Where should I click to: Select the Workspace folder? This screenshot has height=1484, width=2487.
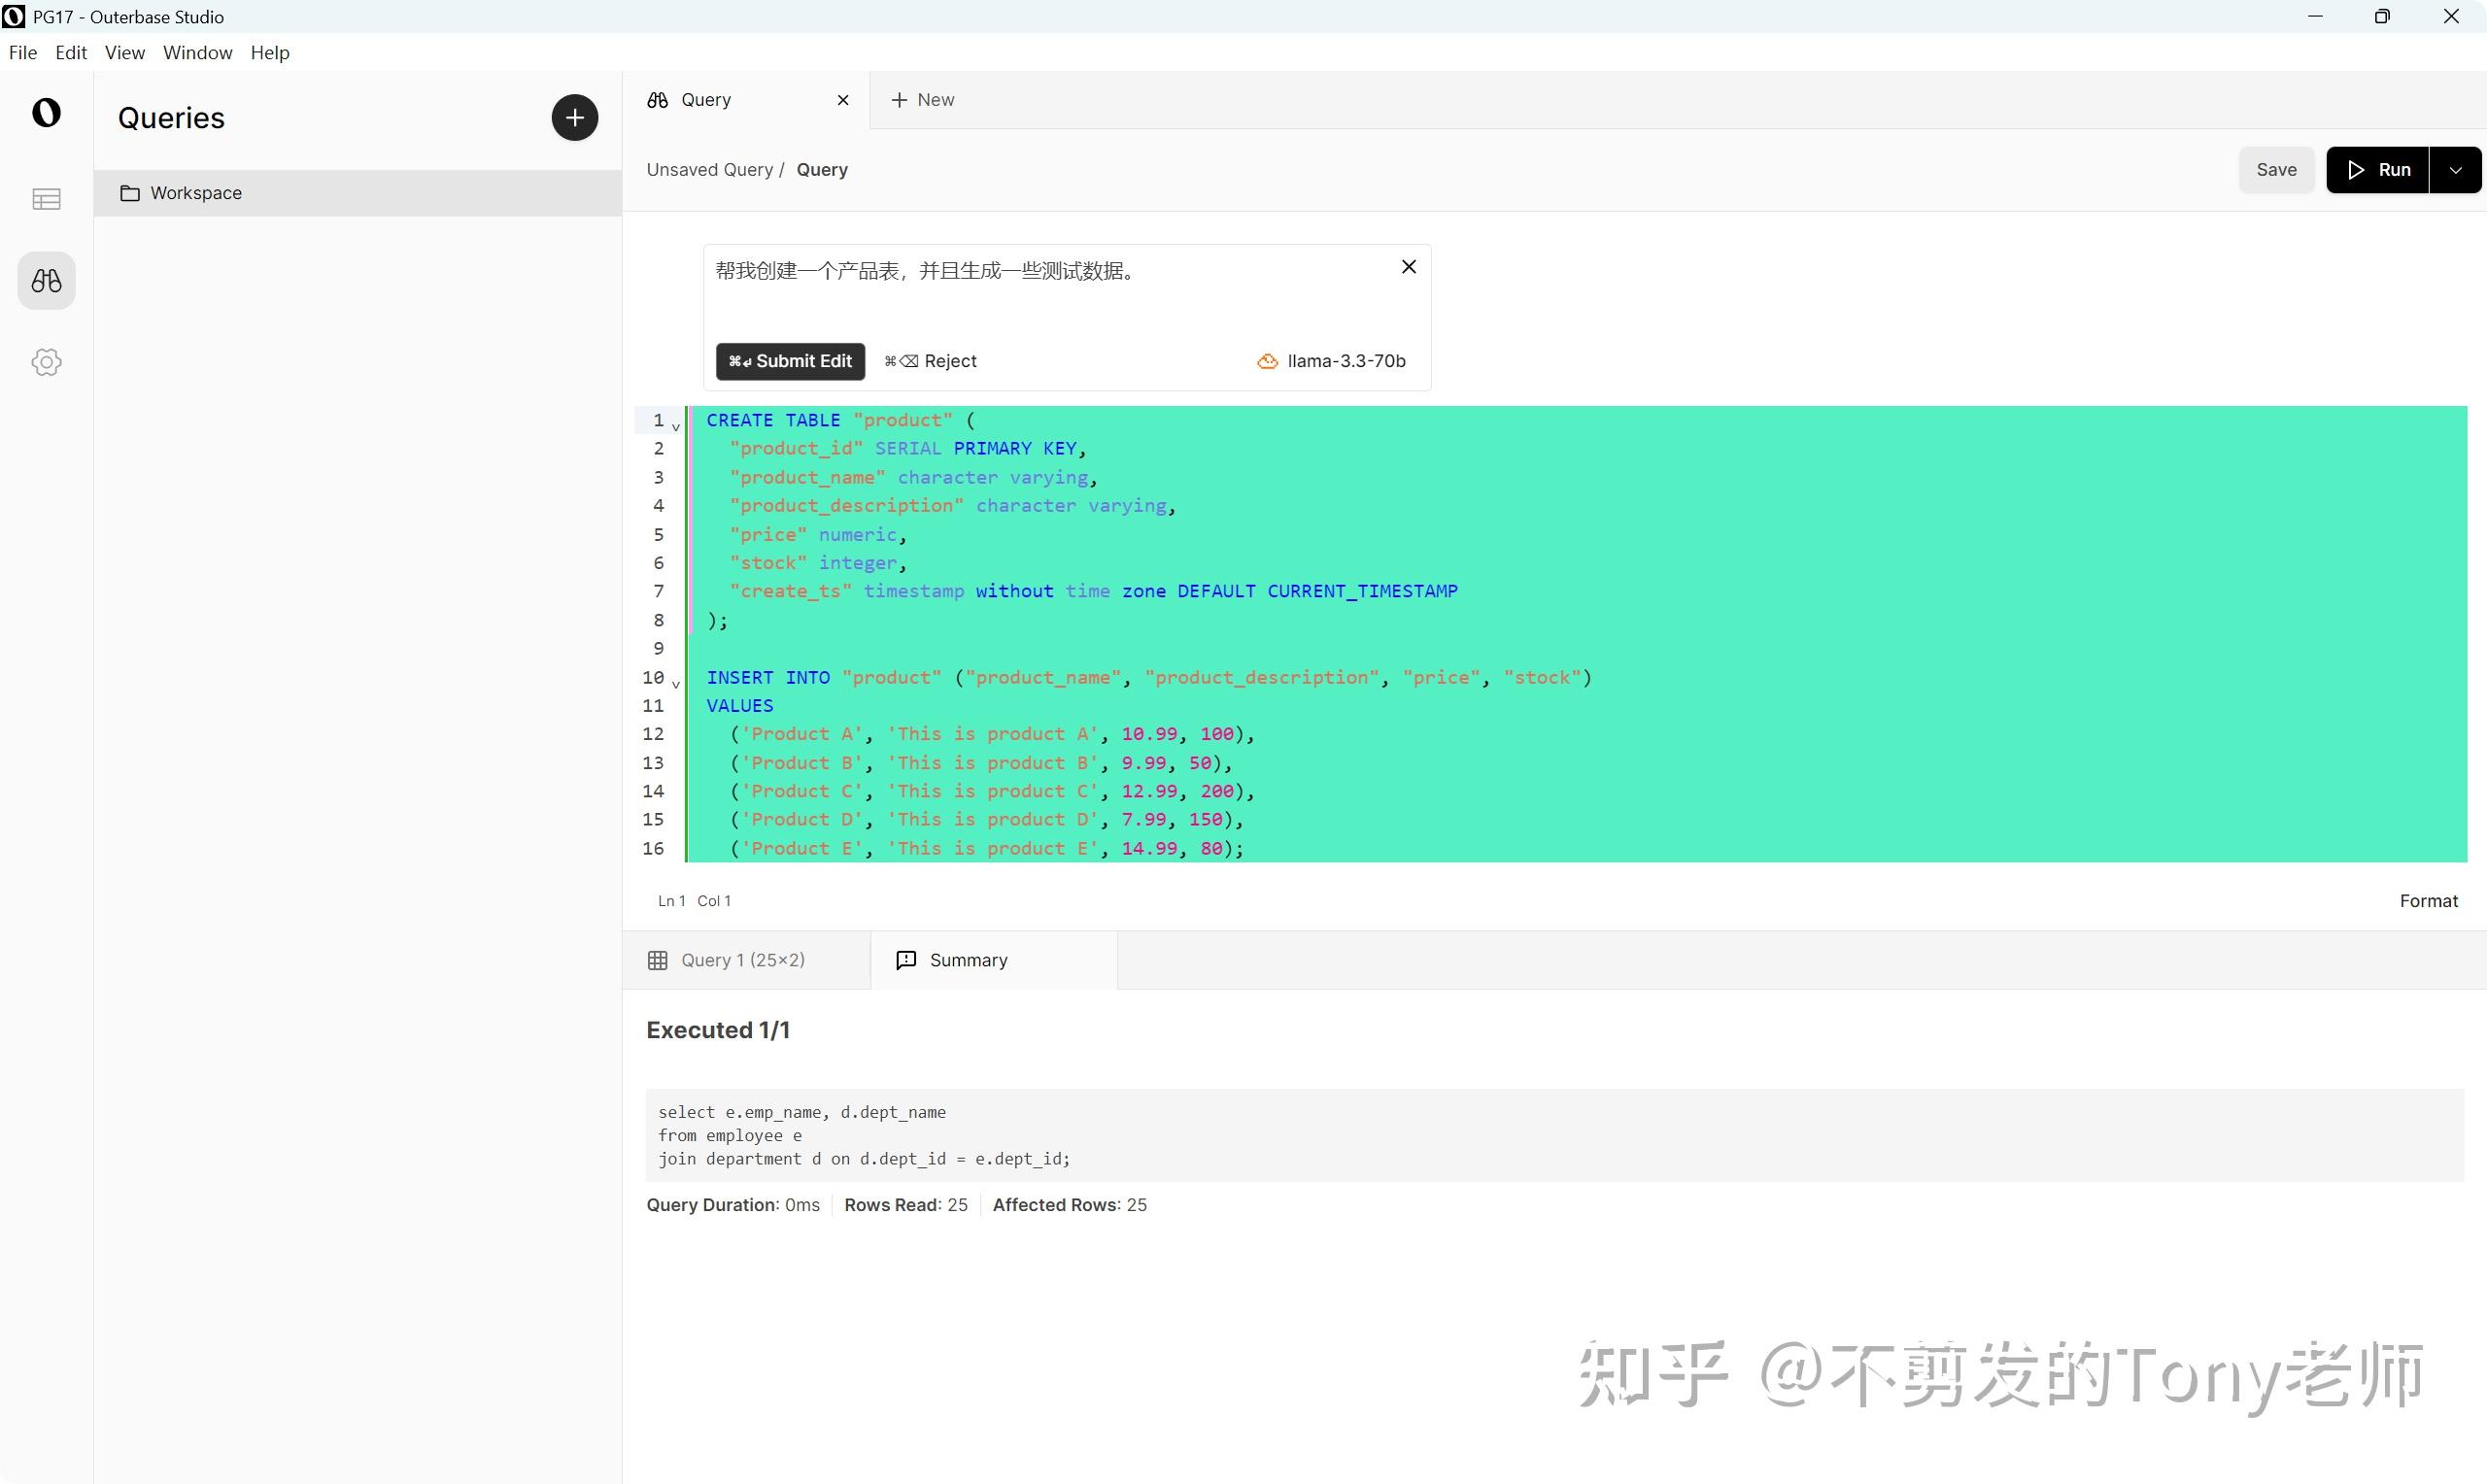point(358,193)
